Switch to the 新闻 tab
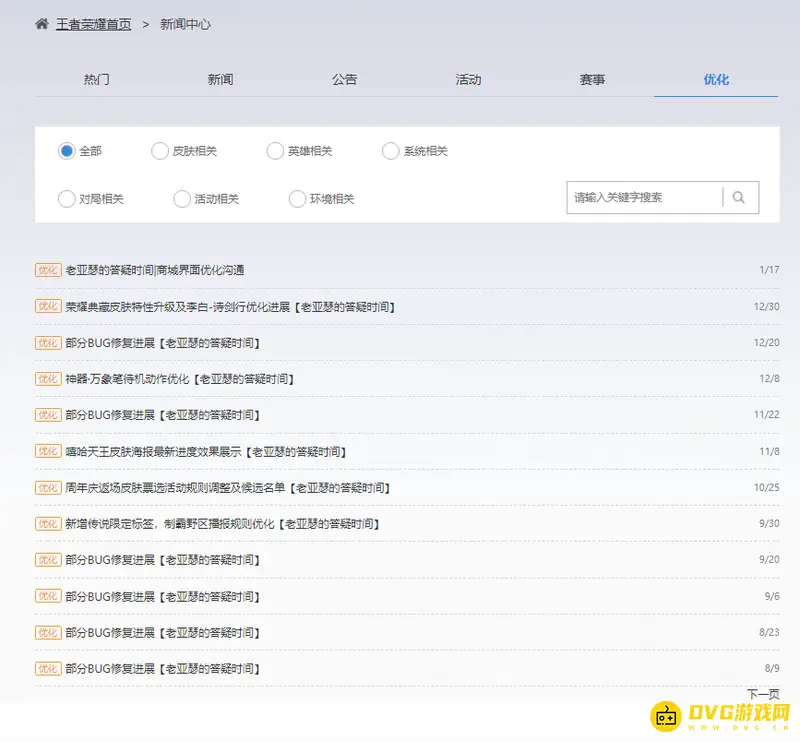Viewport: 800px width, 742px height. pos(220,79)
